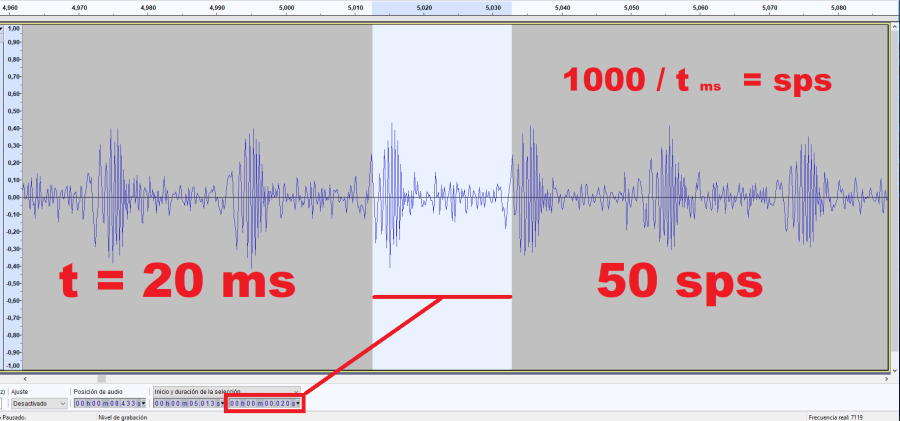Click the -0,50 mark on vertical amplitude scale
The image size is (900, 421).
(x=13, y=283)
